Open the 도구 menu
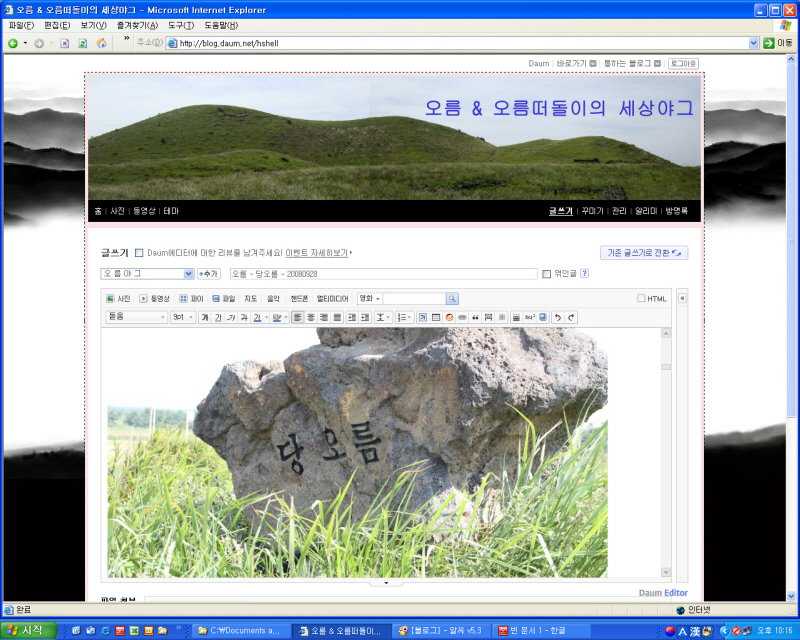The height and width of the screenshot is (640, 800). (x=181, y=26)
